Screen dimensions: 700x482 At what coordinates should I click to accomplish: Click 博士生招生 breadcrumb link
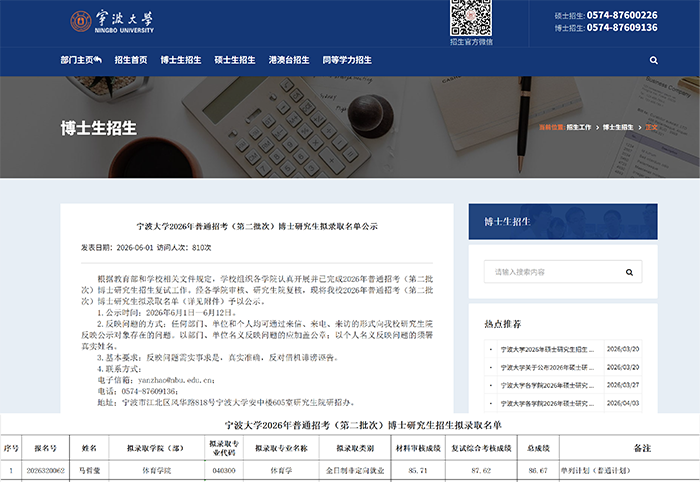click(x=618, y=127)
